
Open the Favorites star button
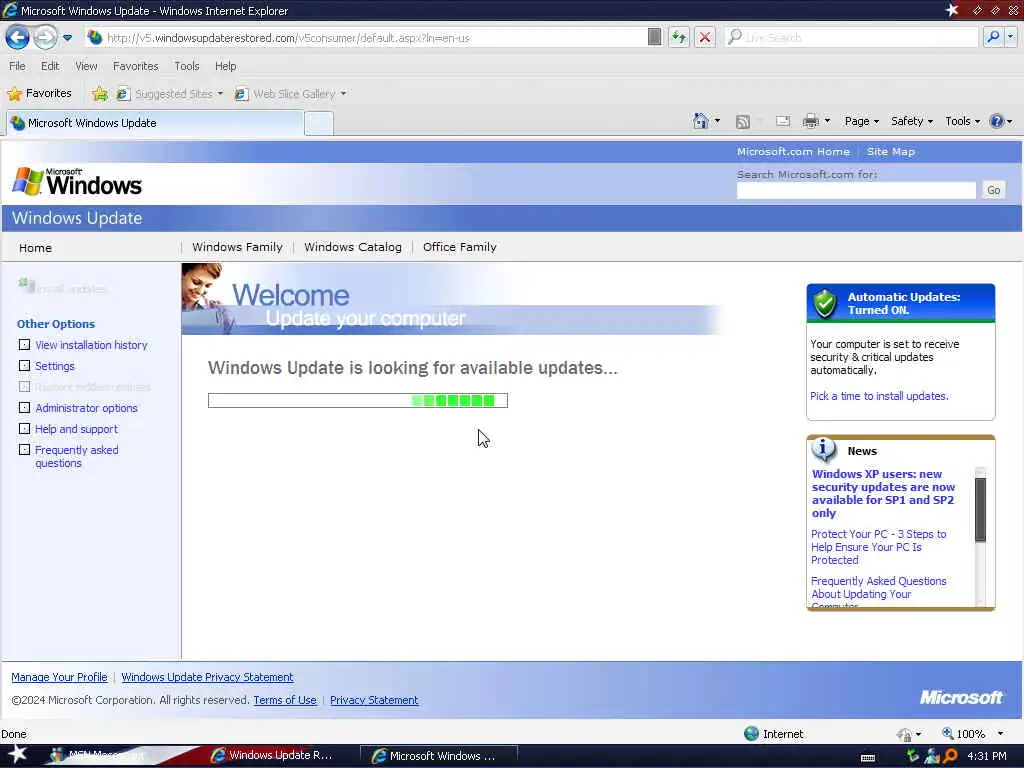tap(39, 93)
